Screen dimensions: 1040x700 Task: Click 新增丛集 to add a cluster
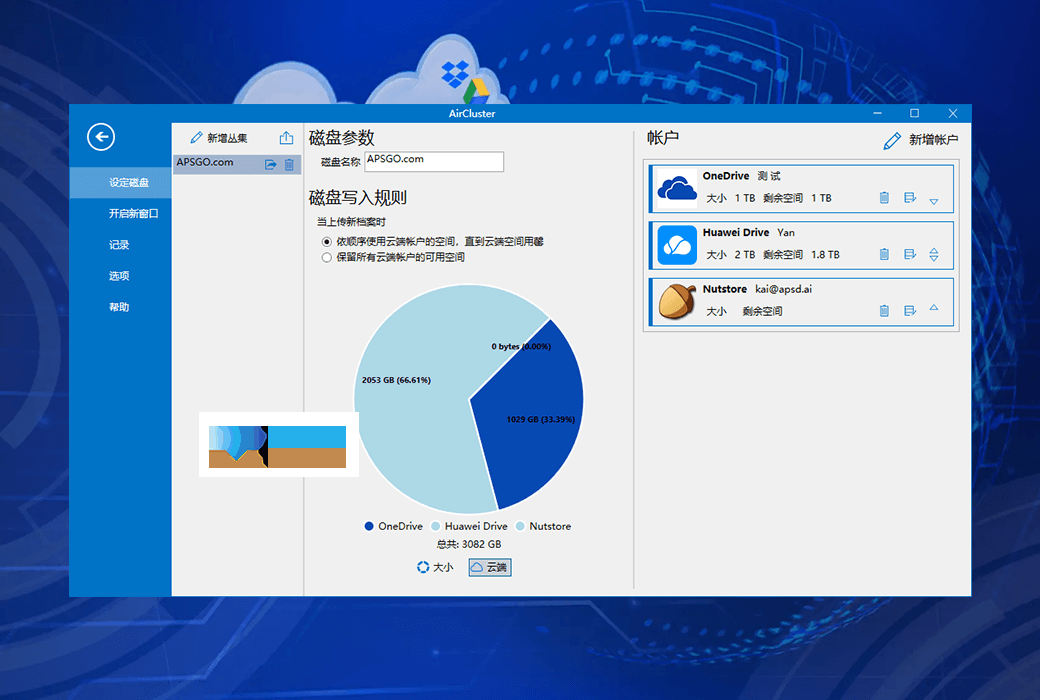coord(228,138)
